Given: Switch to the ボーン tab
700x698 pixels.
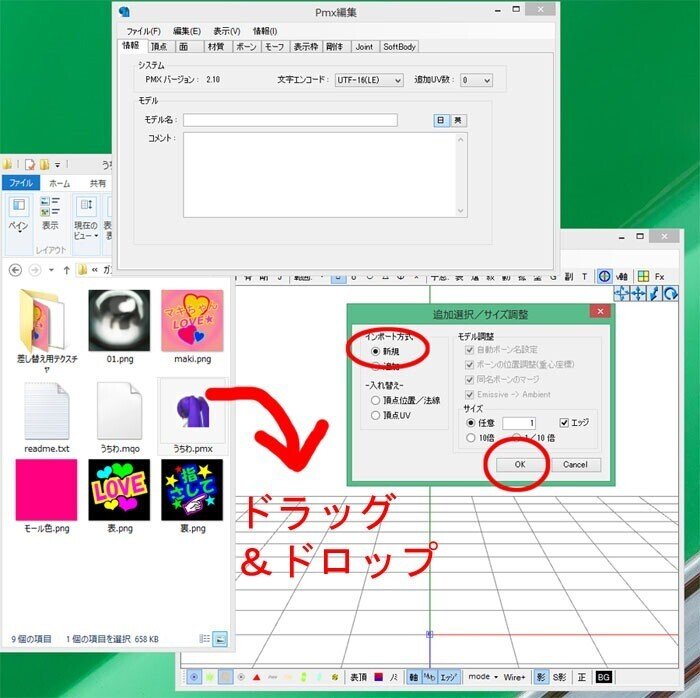Looking at the screenshot, I should pos(246,46).
